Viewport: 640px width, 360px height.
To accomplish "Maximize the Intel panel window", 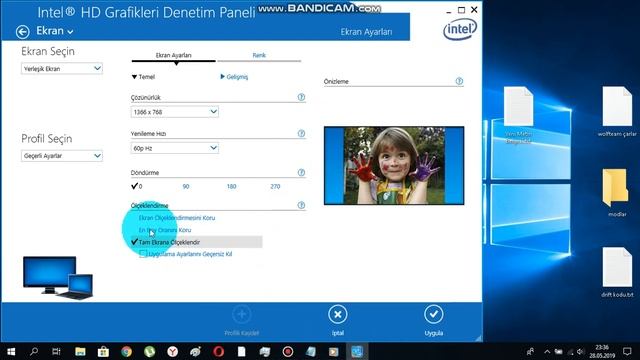I will point(461,10).
